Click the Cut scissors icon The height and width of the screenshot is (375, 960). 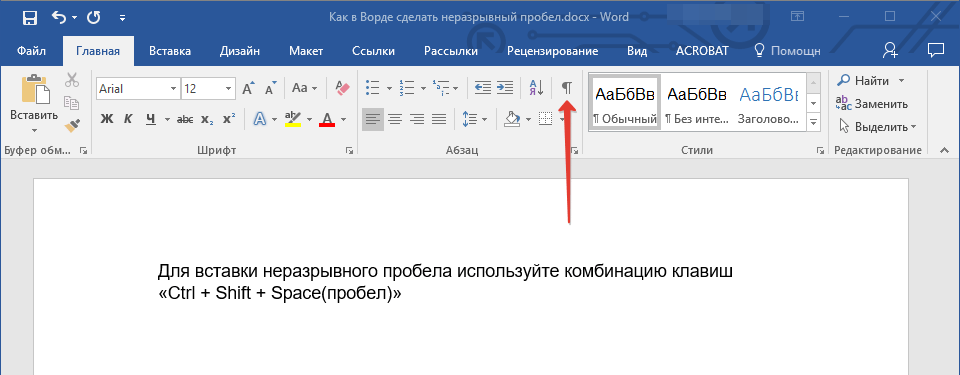coord(72,80)
